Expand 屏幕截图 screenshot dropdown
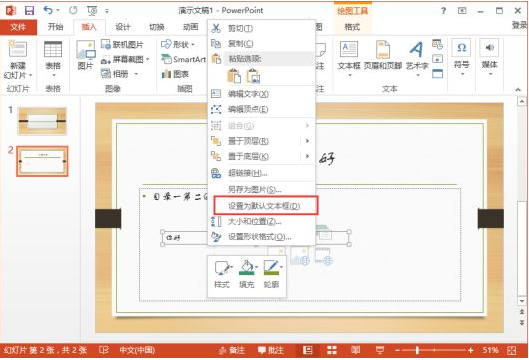 [x=148, y=59]
